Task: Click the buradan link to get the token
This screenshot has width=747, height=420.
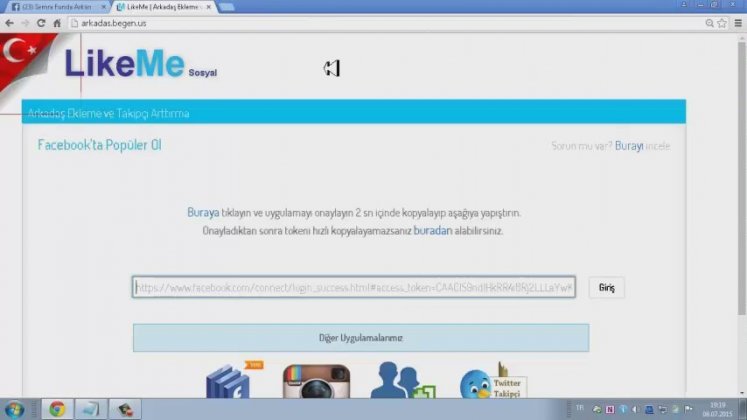Action: coord(433,230)
